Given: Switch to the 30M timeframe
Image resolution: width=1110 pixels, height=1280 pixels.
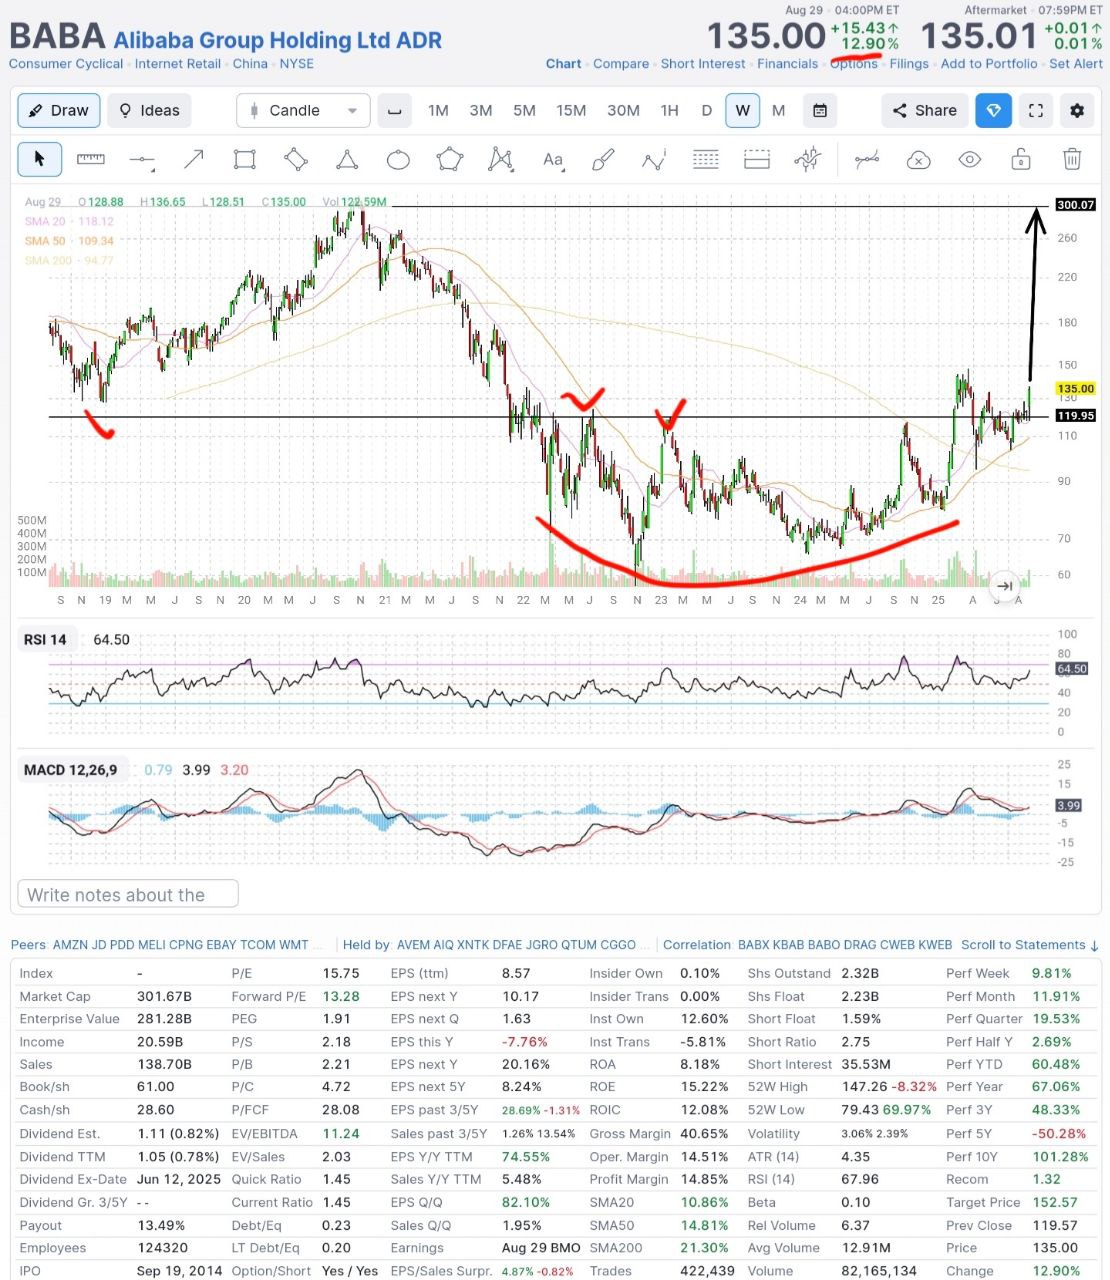Looking at the screenshot, I should (x=623, y=111).
